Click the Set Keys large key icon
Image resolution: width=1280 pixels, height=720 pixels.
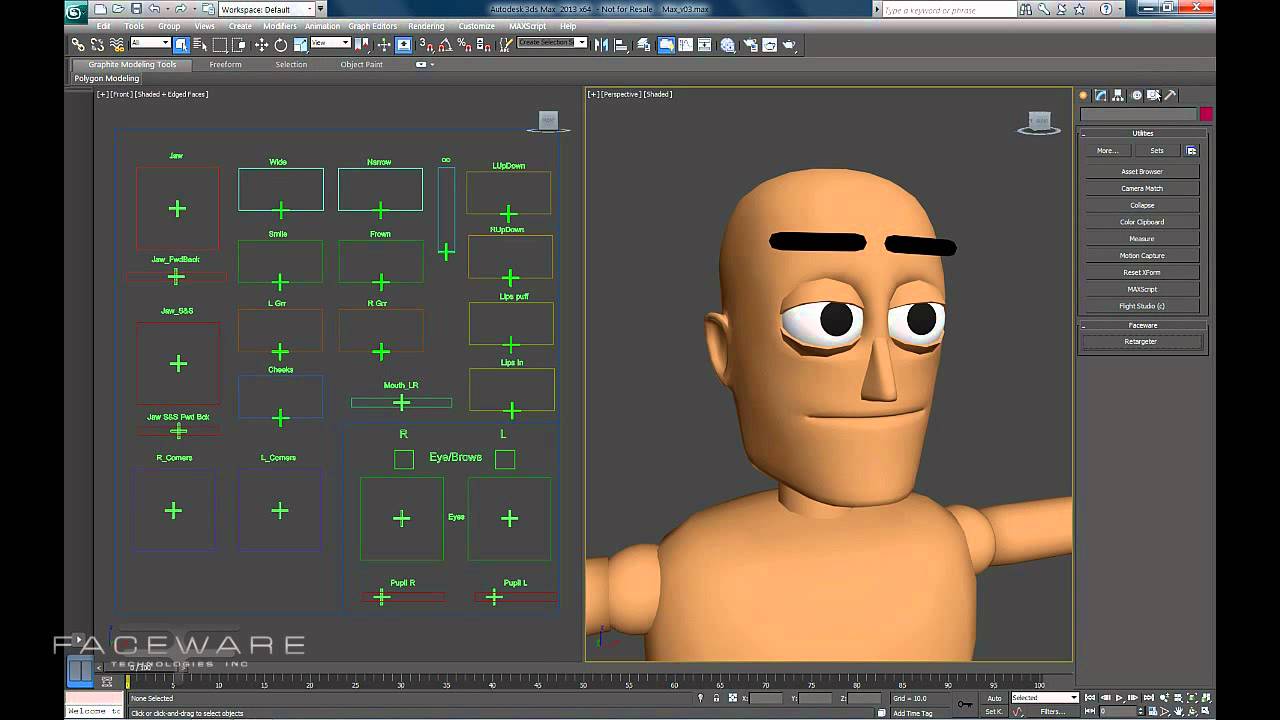tap(964, 704)
